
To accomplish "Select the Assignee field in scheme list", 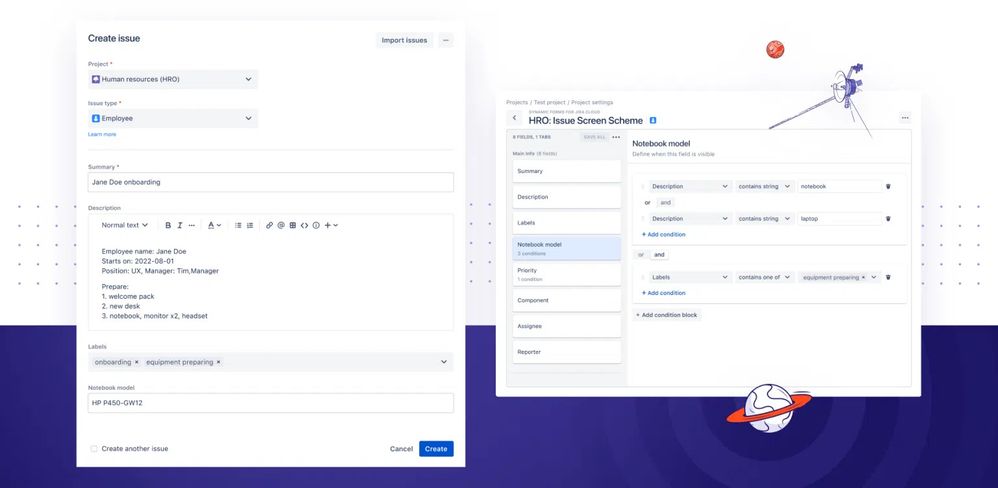I will (x=566, y=326).
